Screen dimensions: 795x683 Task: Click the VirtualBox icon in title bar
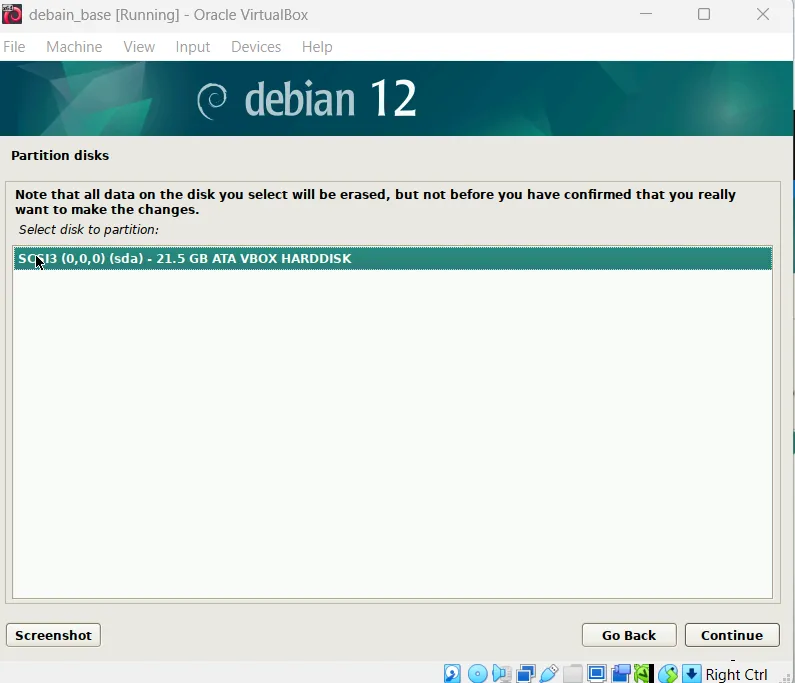coord(12,14)
